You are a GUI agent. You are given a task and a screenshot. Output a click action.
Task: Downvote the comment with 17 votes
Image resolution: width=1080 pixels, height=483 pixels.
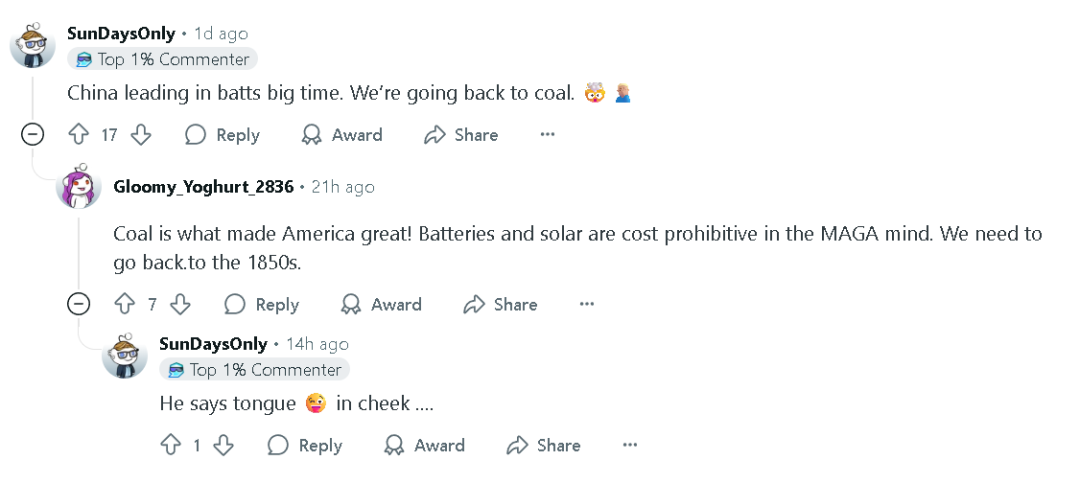point(141,135)
